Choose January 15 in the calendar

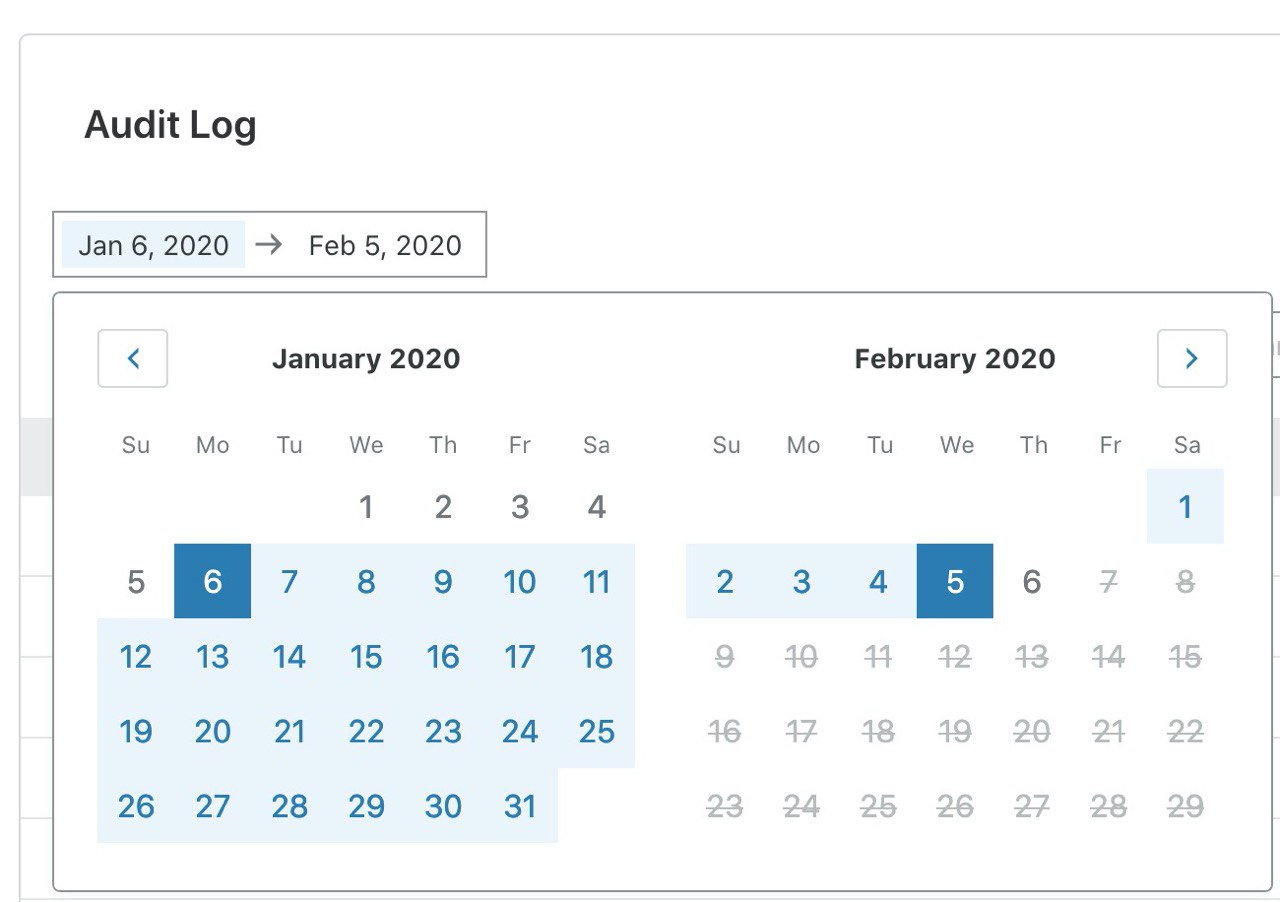366,656
